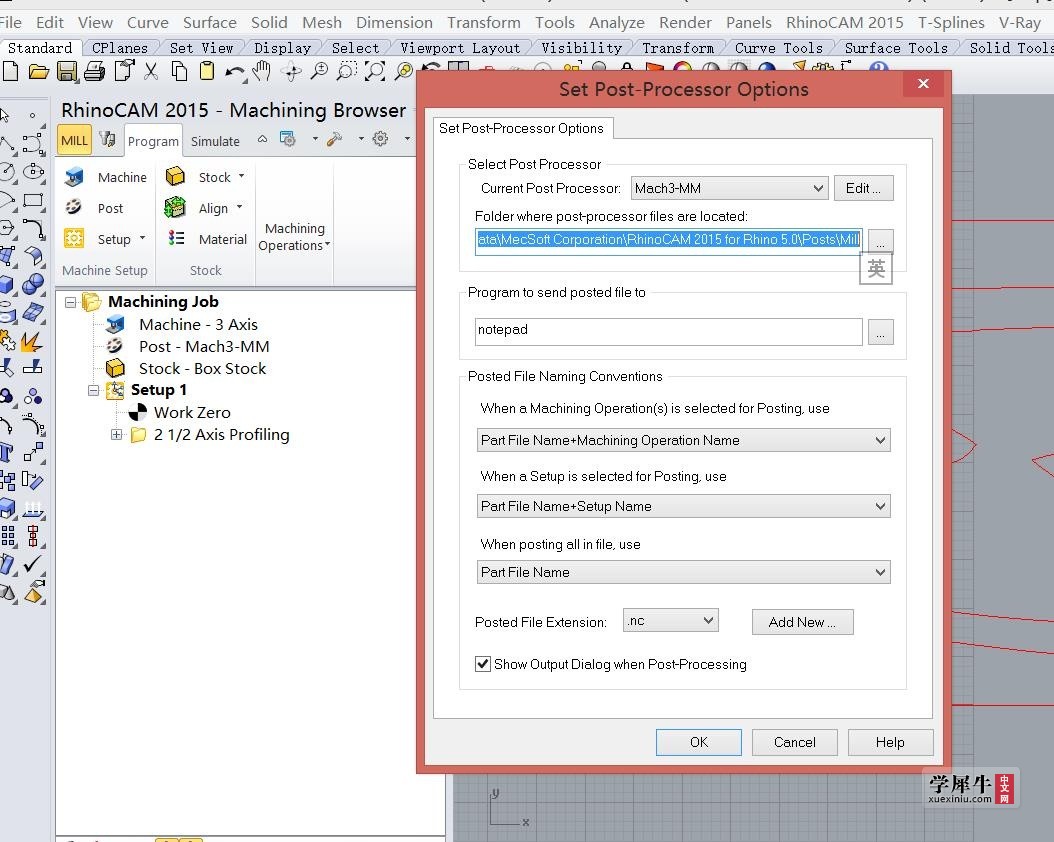Image resolution: width=1054 pixels, height=842 pixels.
Task: Click the checkmark Check Objects icon
Action: (33, 563)
